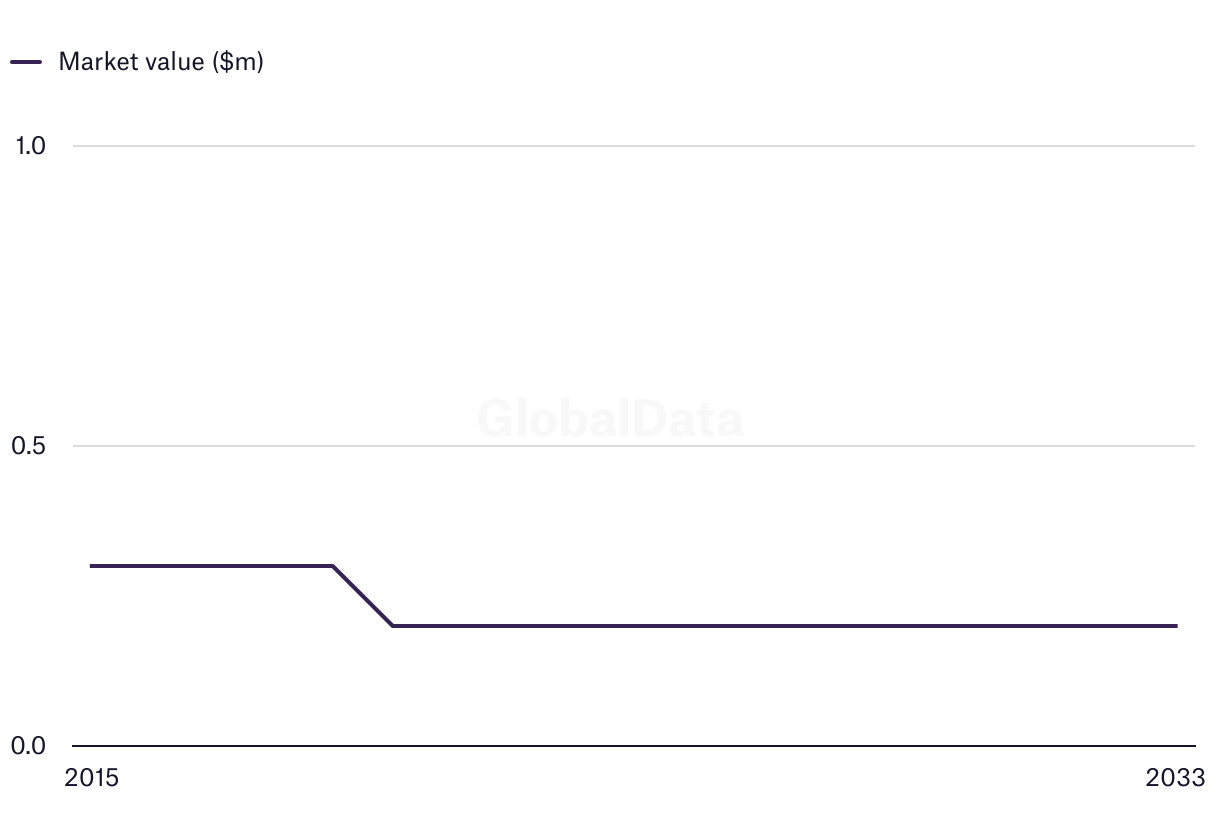Click the 0.5 horizontal gridline
Viewport: 1220px width, 836px height.
[634, 446]
